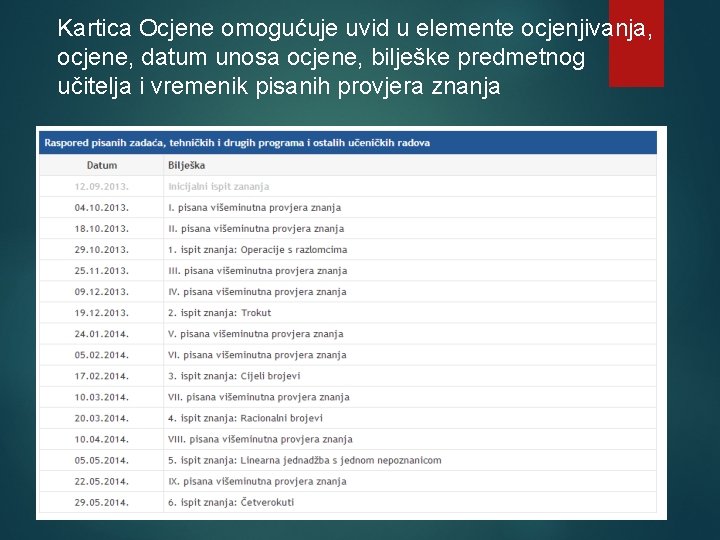Click '4. ispit znanja: Racionalni brojevi'
Image resolution: width=720 pixels, height=540 pixels.
click(246, 419)
